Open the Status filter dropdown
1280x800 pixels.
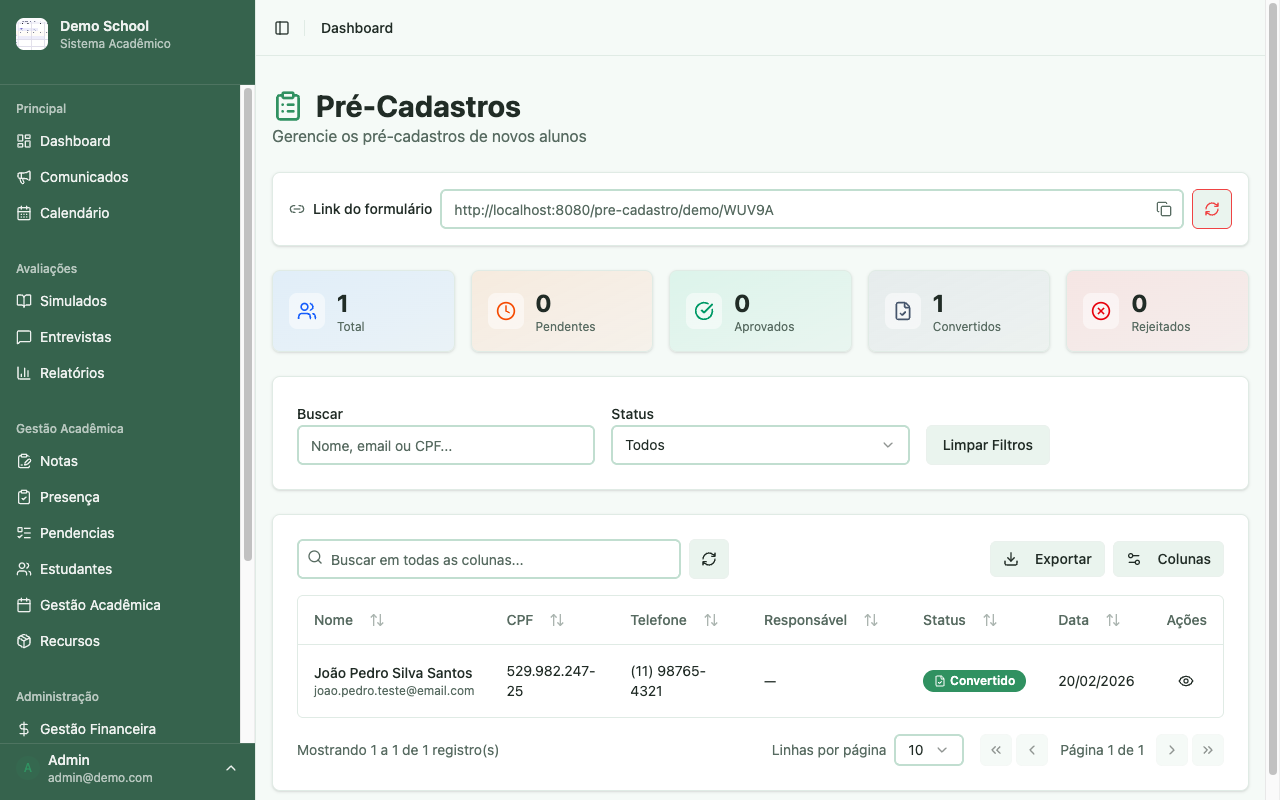pos(760,445)
